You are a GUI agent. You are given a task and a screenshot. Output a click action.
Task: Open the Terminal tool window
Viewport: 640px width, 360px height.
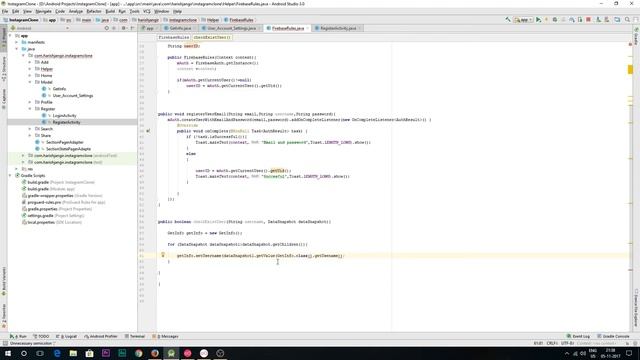135,336
